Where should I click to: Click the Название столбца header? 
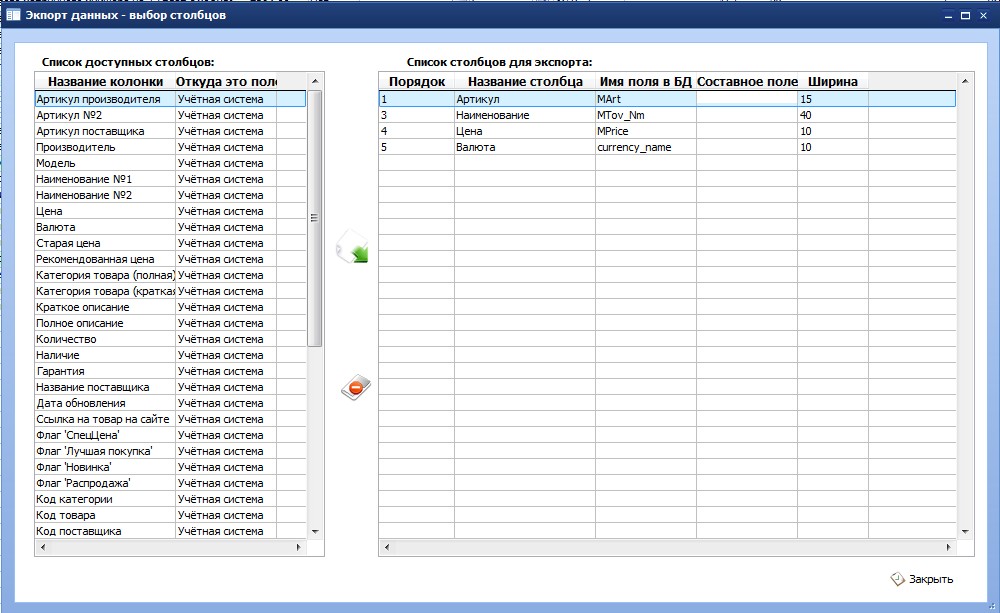point(525,82)
